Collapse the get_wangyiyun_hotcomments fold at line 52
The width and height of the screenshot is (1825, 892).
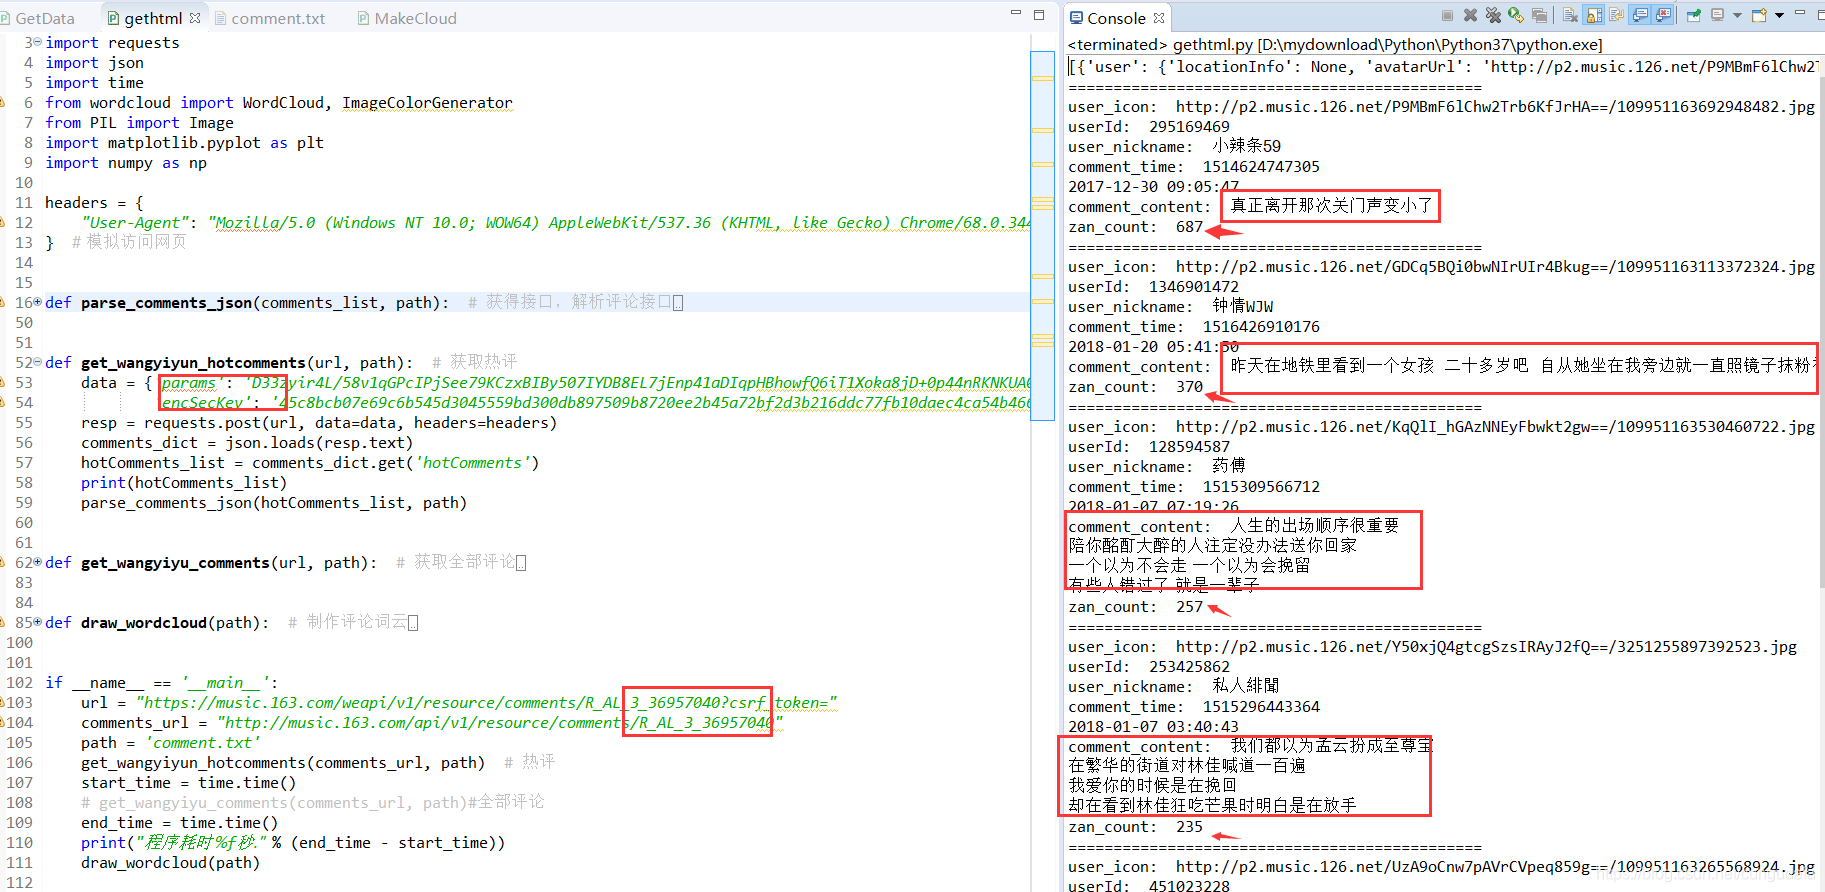[38, 362]
